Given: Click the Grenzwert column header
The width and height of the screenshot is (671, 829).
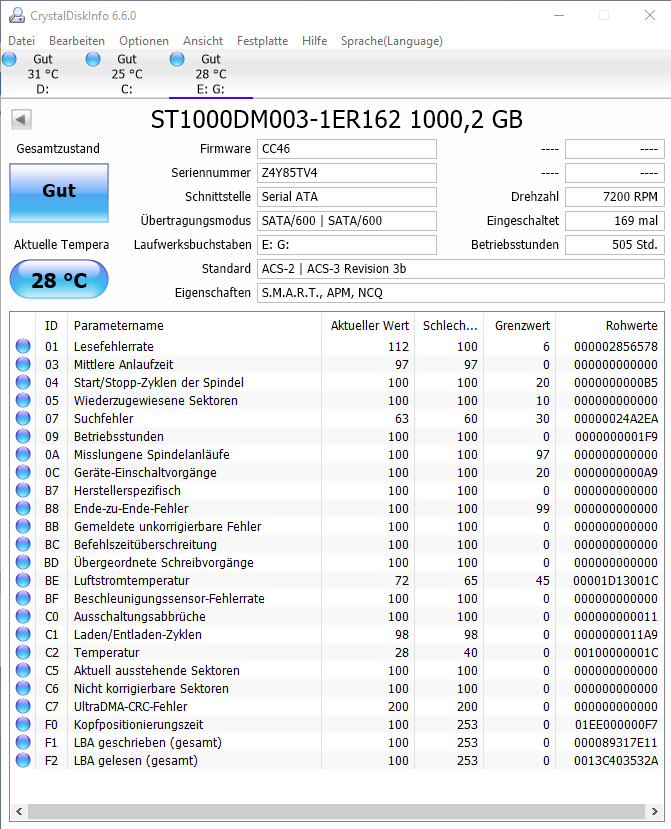Looking at the screenshot, I should (x=521, y=326).
